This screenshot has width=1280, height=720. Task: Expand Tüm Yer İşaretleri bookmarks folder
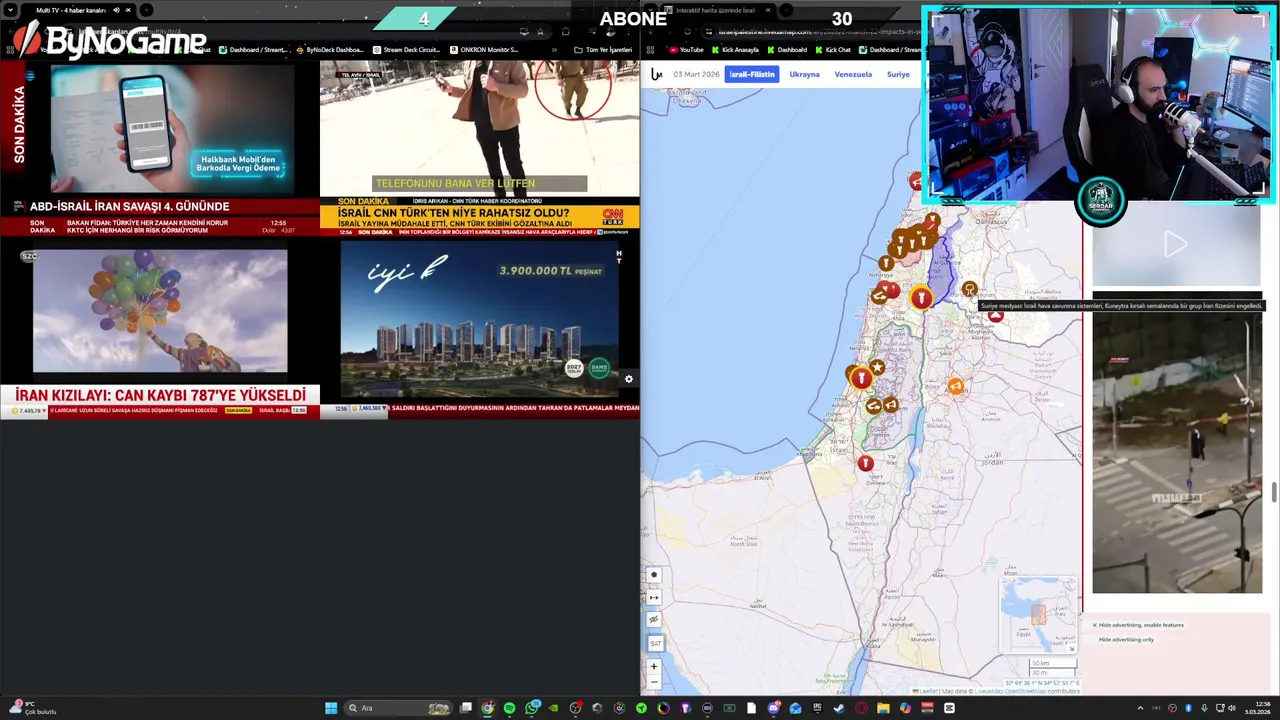point(603,50)
